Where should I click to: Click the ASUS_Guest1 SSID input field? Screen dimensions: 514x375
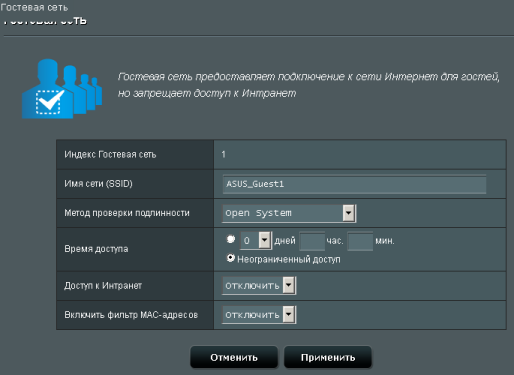coord(354,184)
